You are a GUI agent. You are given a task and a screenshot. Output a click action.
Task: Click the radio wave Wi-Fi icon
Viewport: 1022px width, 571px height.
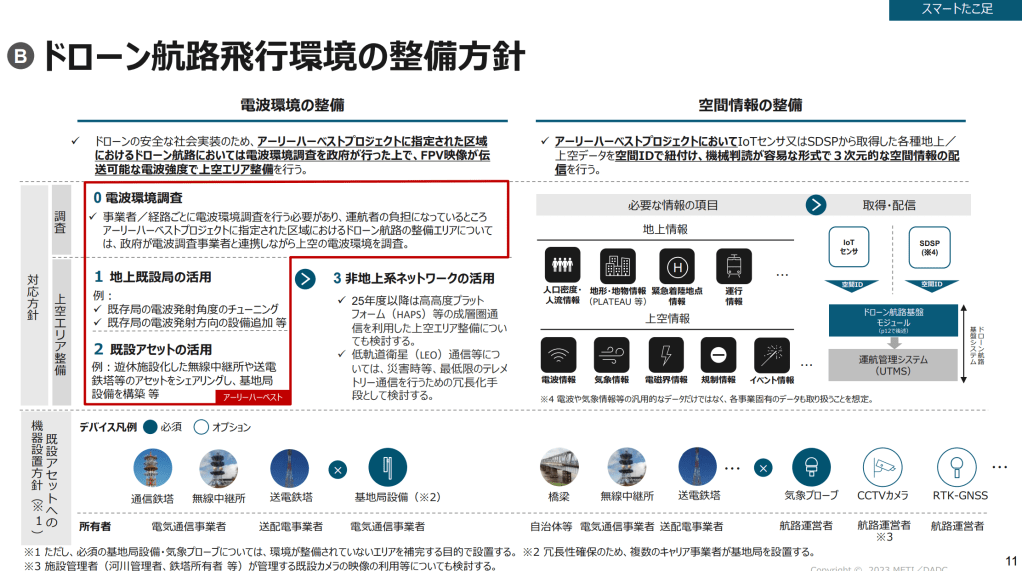pos(558,354)
